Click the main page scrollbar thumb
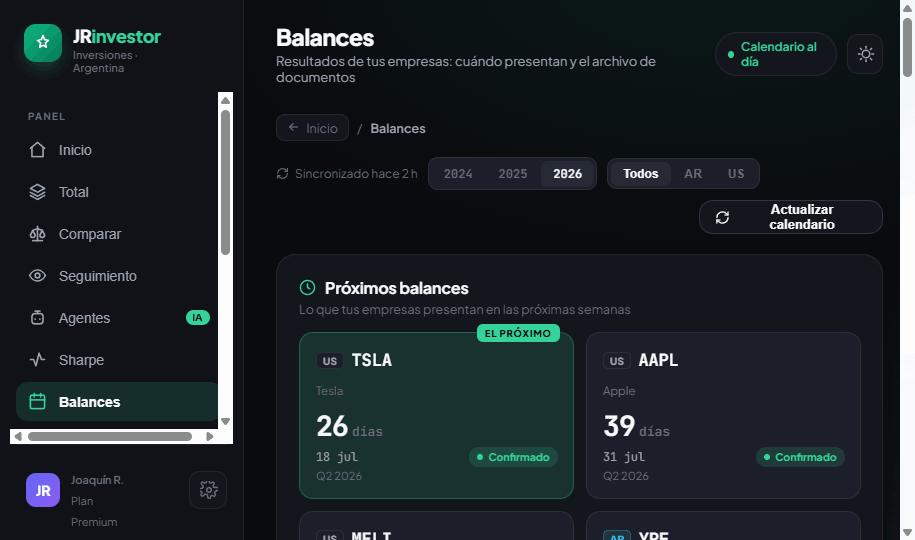915x540 pixels. (x=907, y=47)
